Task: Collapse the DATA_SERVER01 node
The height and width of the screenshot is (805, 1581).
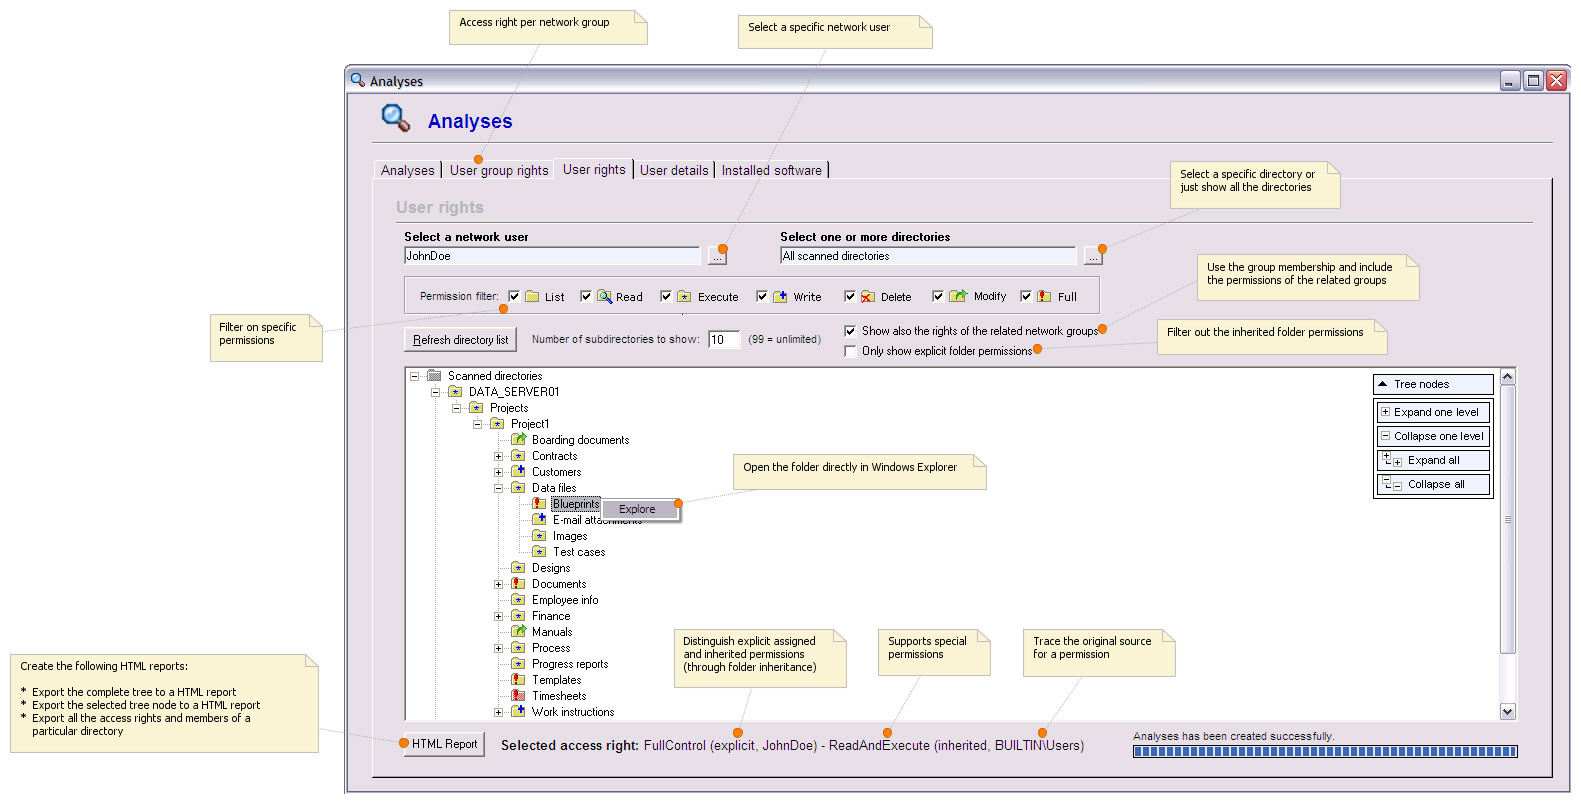Action: 435,392
